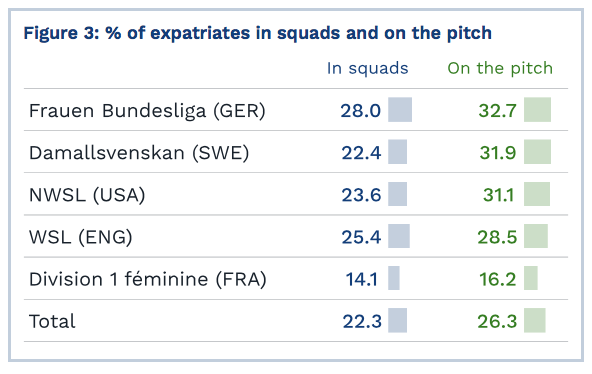Image resolution: width=592 pixels, height=374 pixels.
Task: Click the blue bar next to 28.0
Action: click(400, 109)
